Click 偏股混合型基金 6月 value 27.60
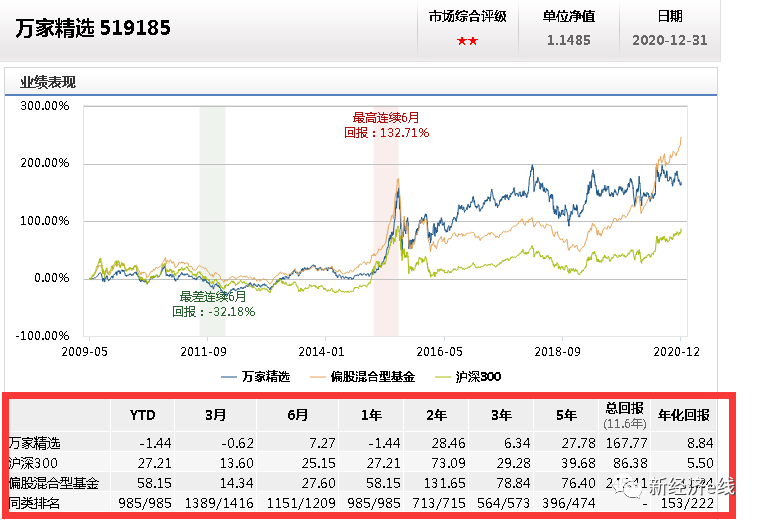The height and width of the screenshot is (520, 760). pyautogui.click(x=319, y=483)
